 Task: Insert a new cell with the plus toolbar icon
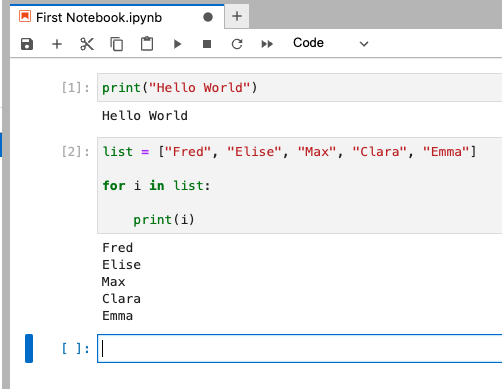point(57,44)
